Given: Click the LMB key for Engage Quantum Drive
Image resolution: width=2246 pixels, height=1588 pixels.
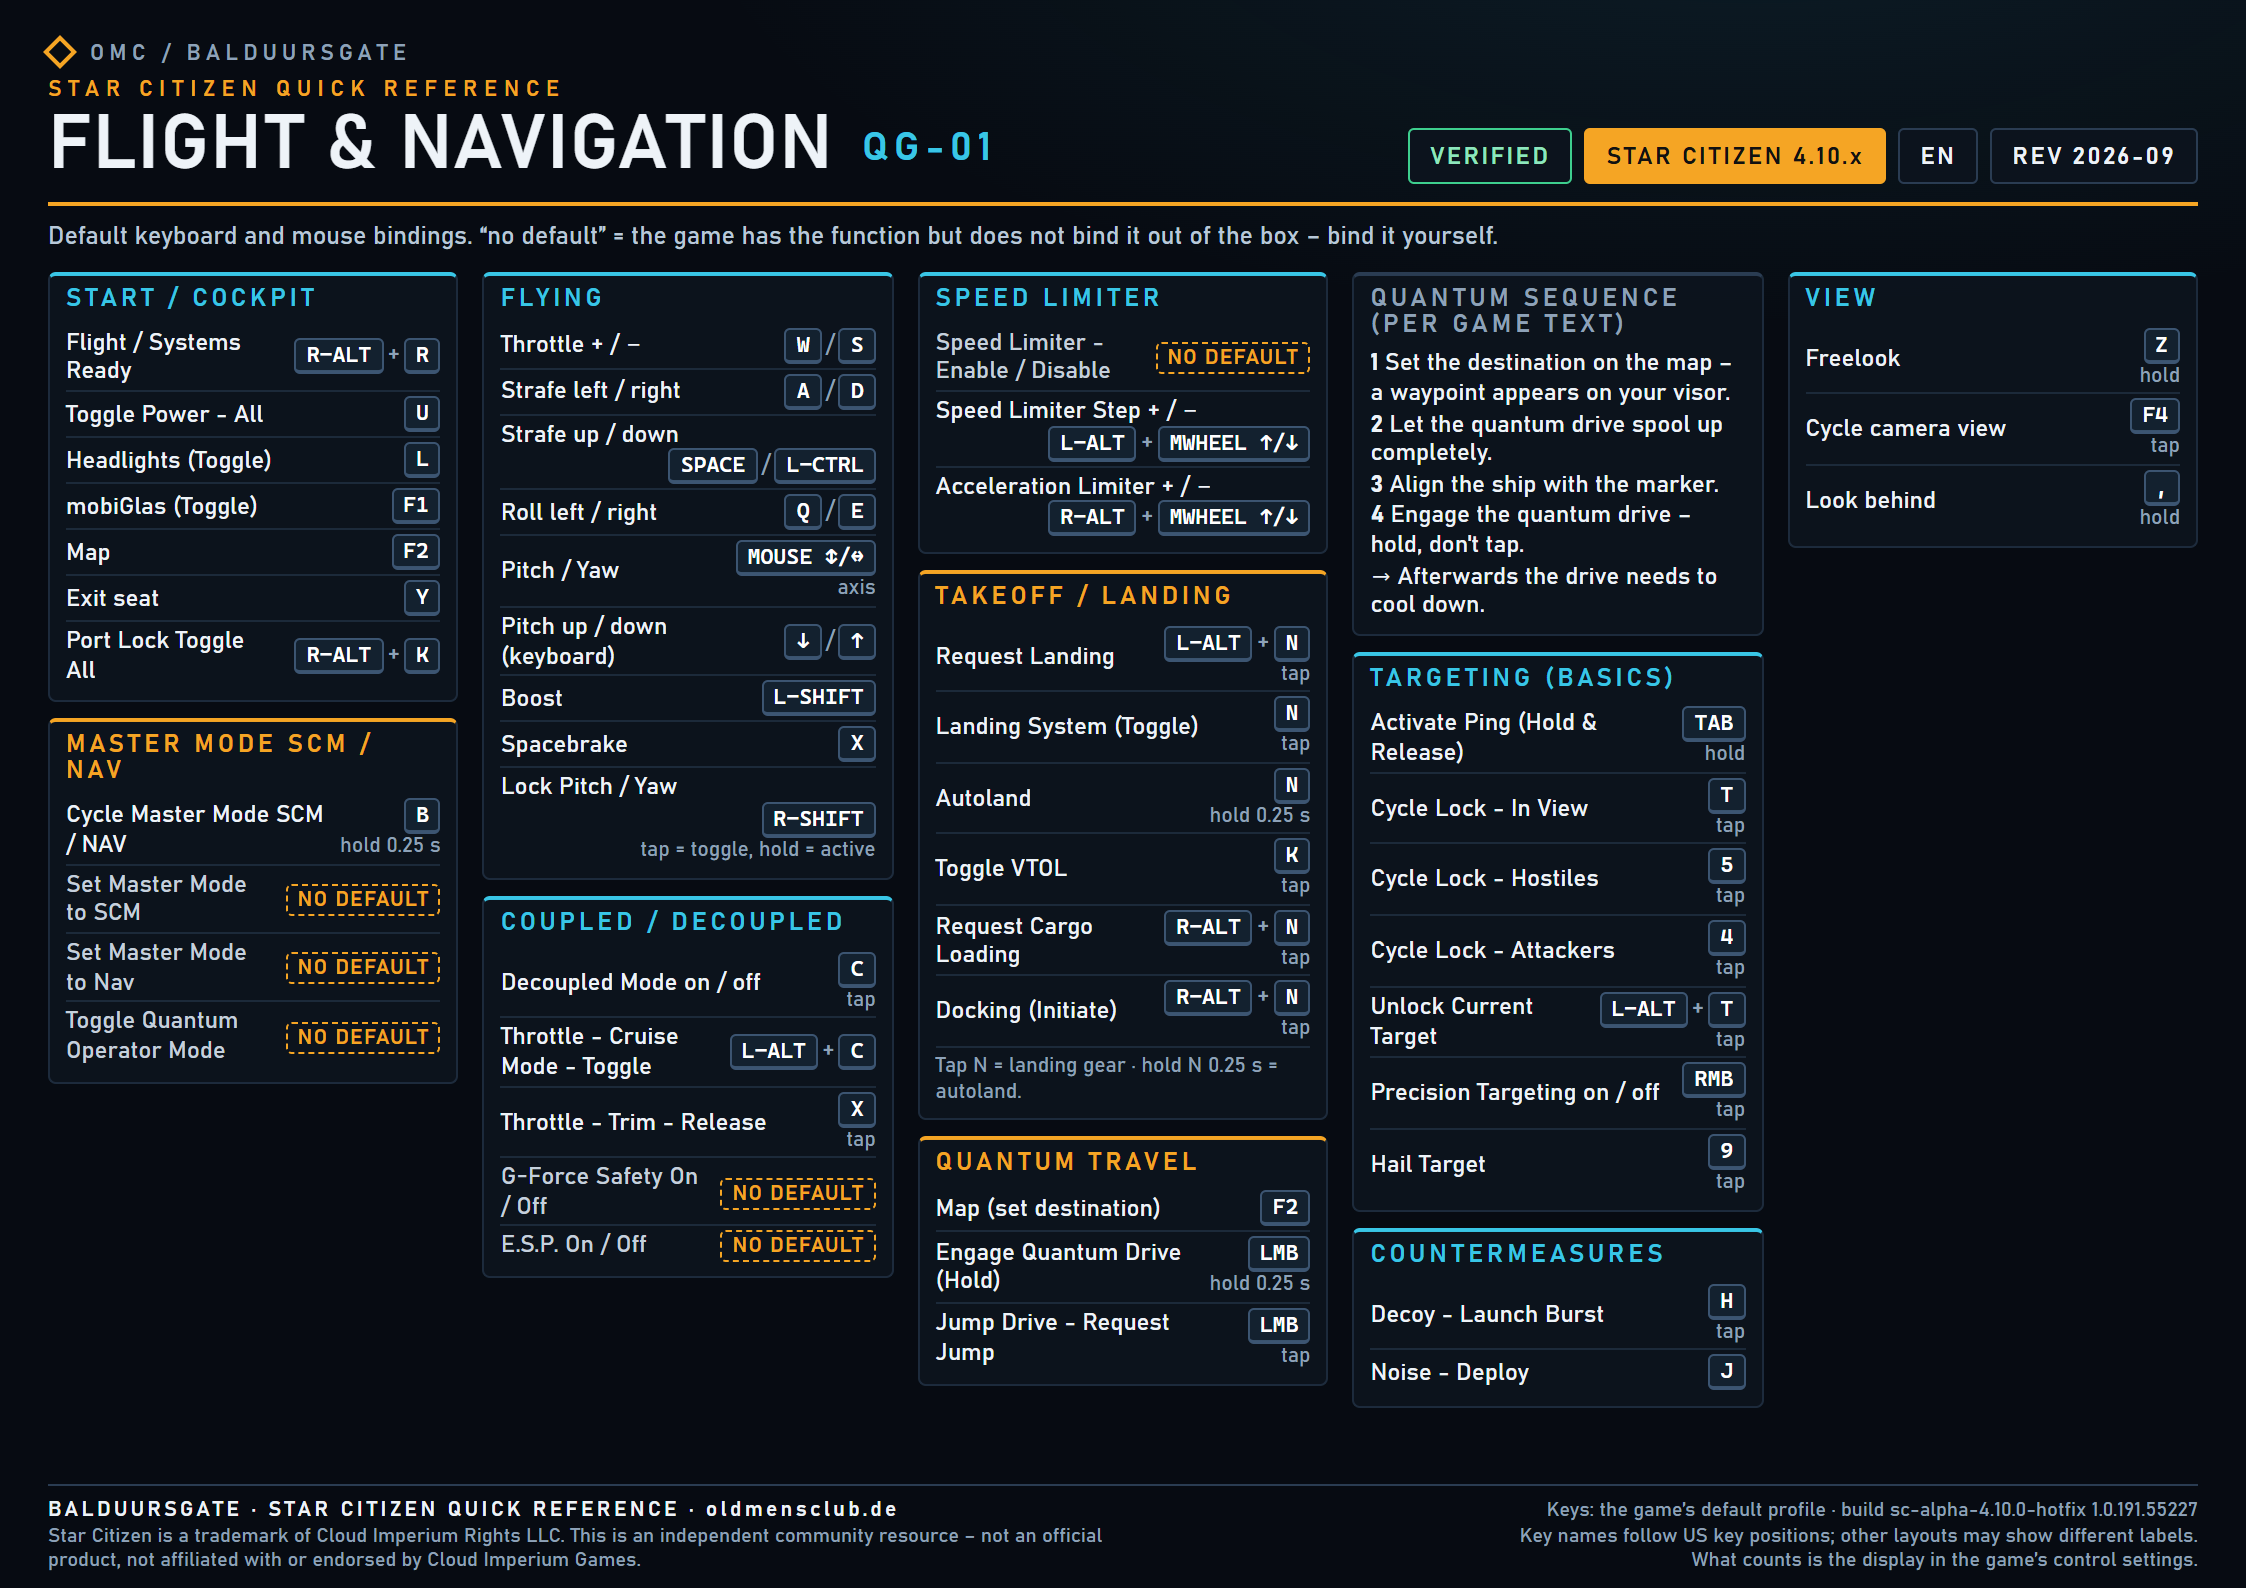Looking at the screenshot, I should point(1279,1253).
